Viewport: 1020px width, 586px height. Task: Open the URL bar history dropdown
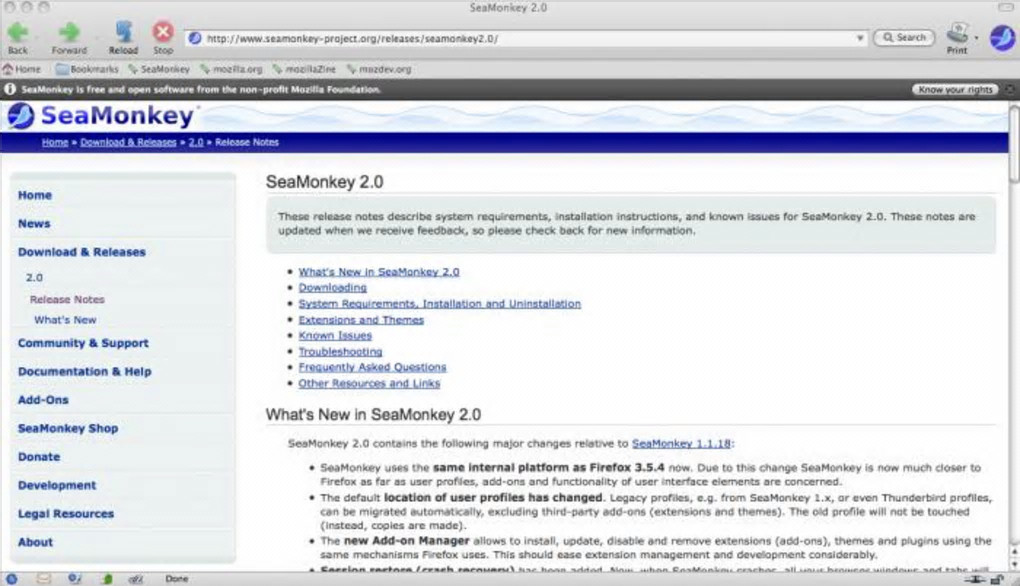[860, 38]
